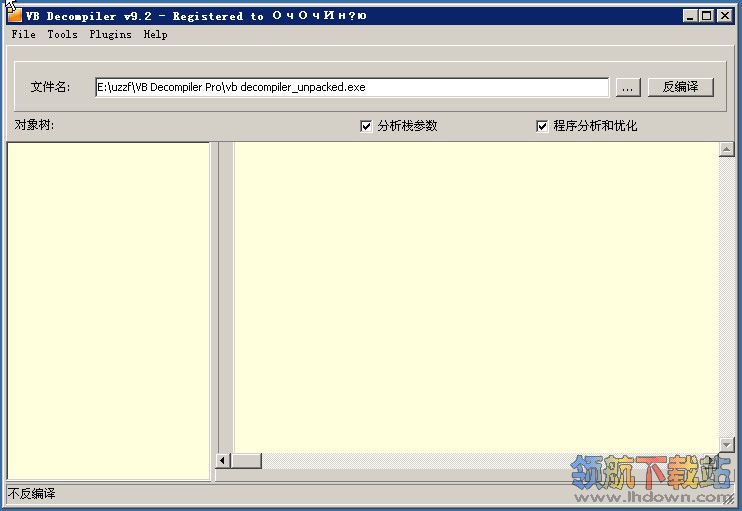This screenshot has width=742, height=511.
Task: Click the vertical scrollbar up arrow
Action: tap(726, 150)
